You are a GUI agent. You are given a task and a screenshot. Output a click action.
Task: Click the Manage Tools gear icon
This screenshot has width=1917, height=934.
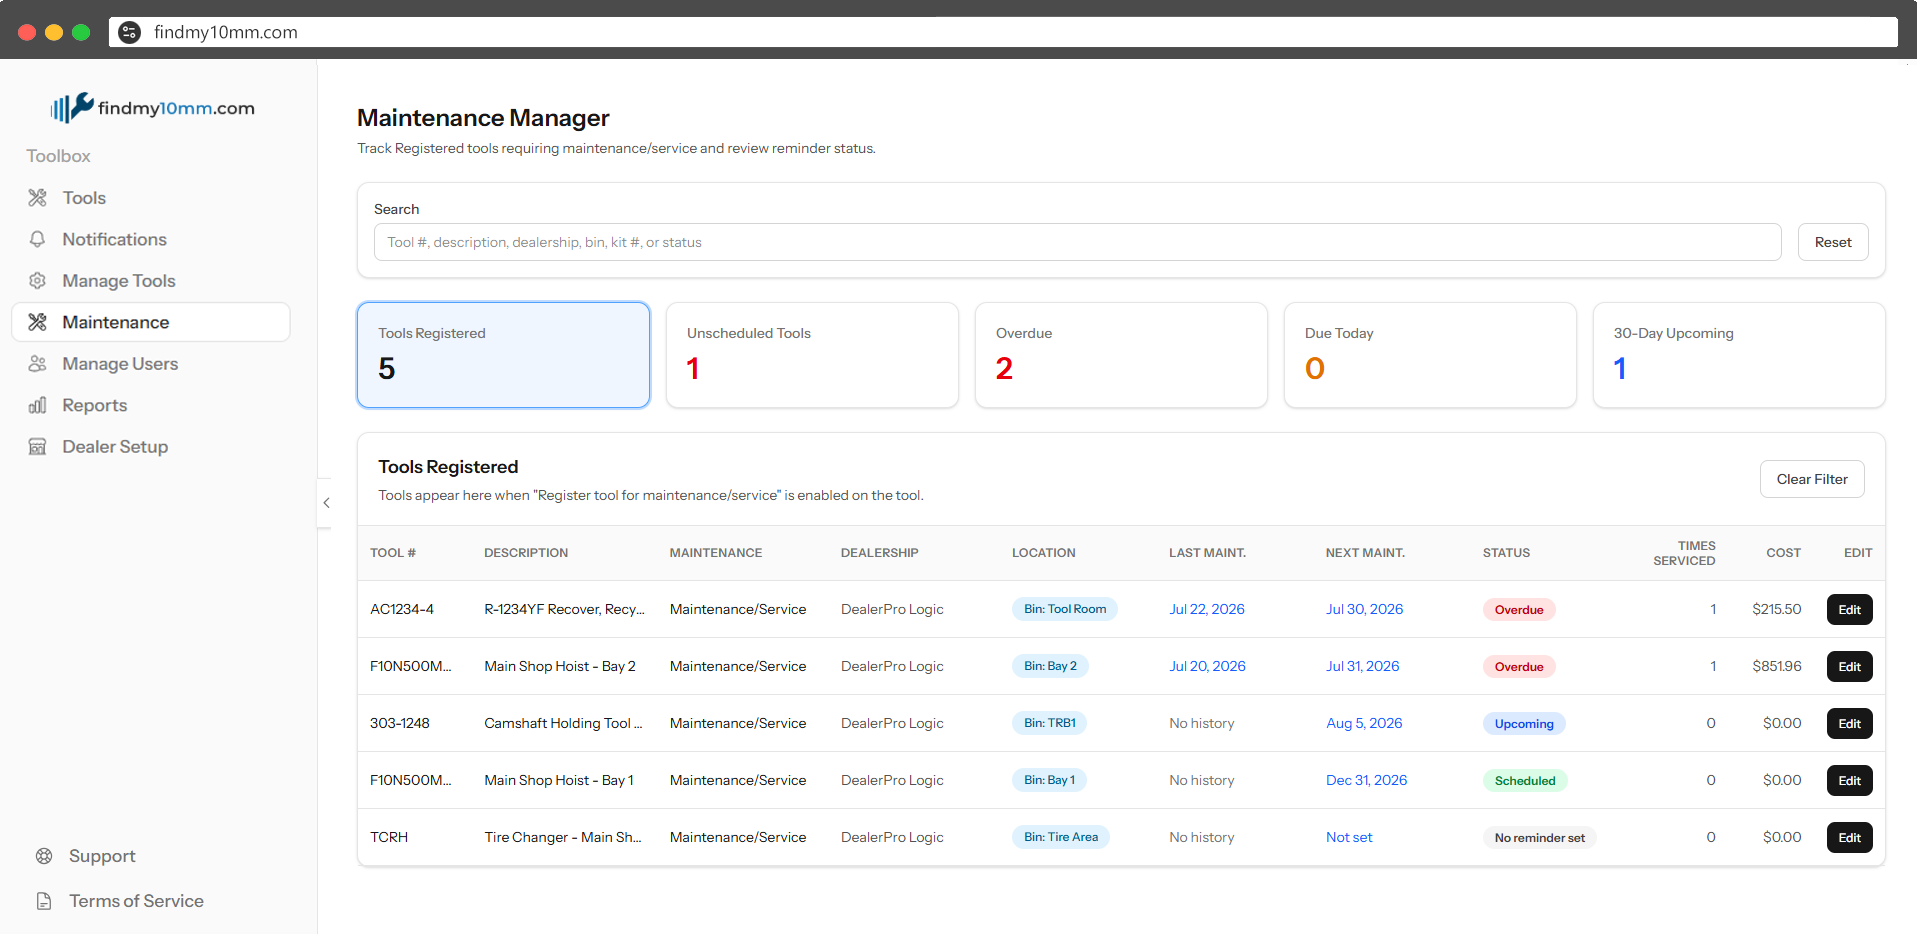(x=38, y=281)
